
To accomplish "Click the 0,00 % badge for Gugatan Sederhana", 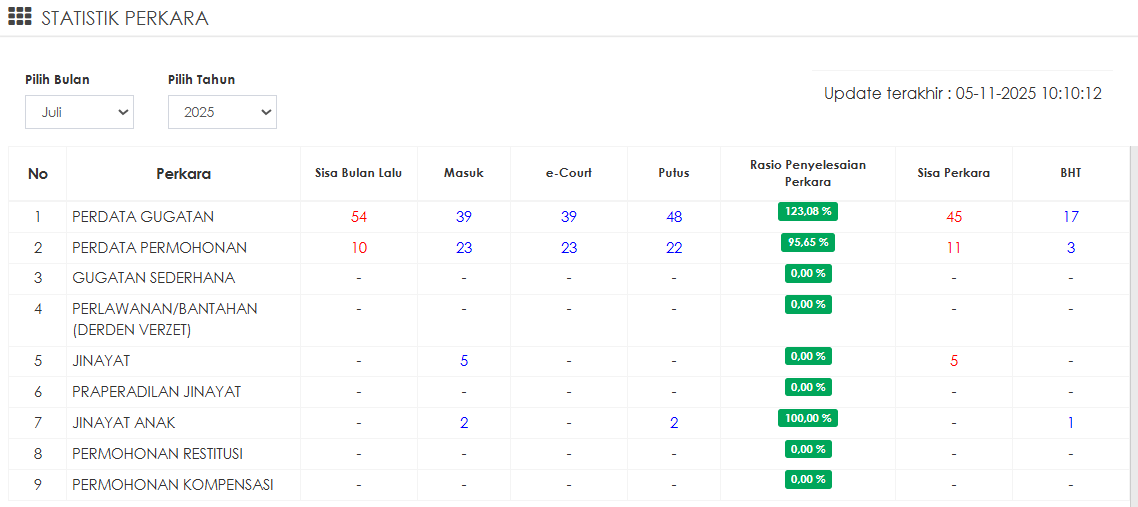I will (808, 273).
